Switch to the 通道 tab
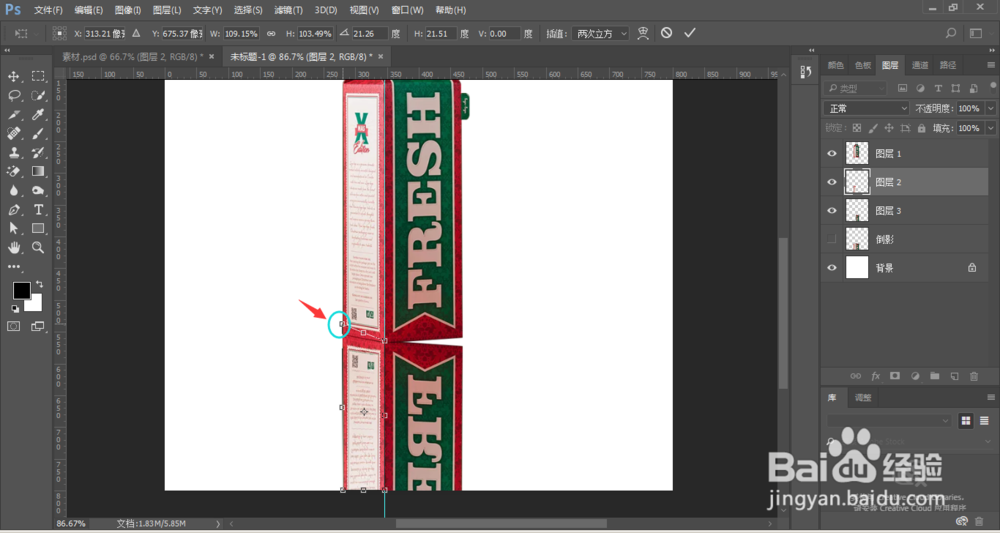Screen dimensions: 1000x533 [920, 65]
